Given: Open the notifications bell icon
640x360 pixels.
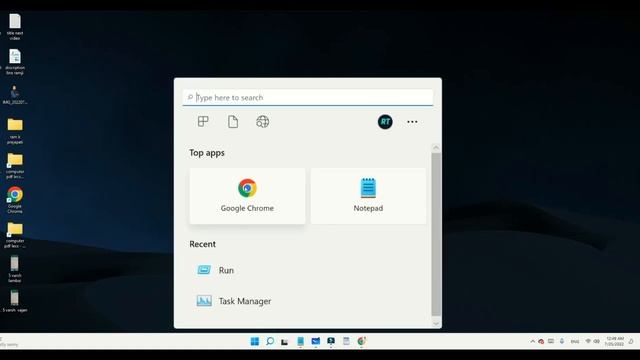Looking at the screenshot, I should pos(631,341).
